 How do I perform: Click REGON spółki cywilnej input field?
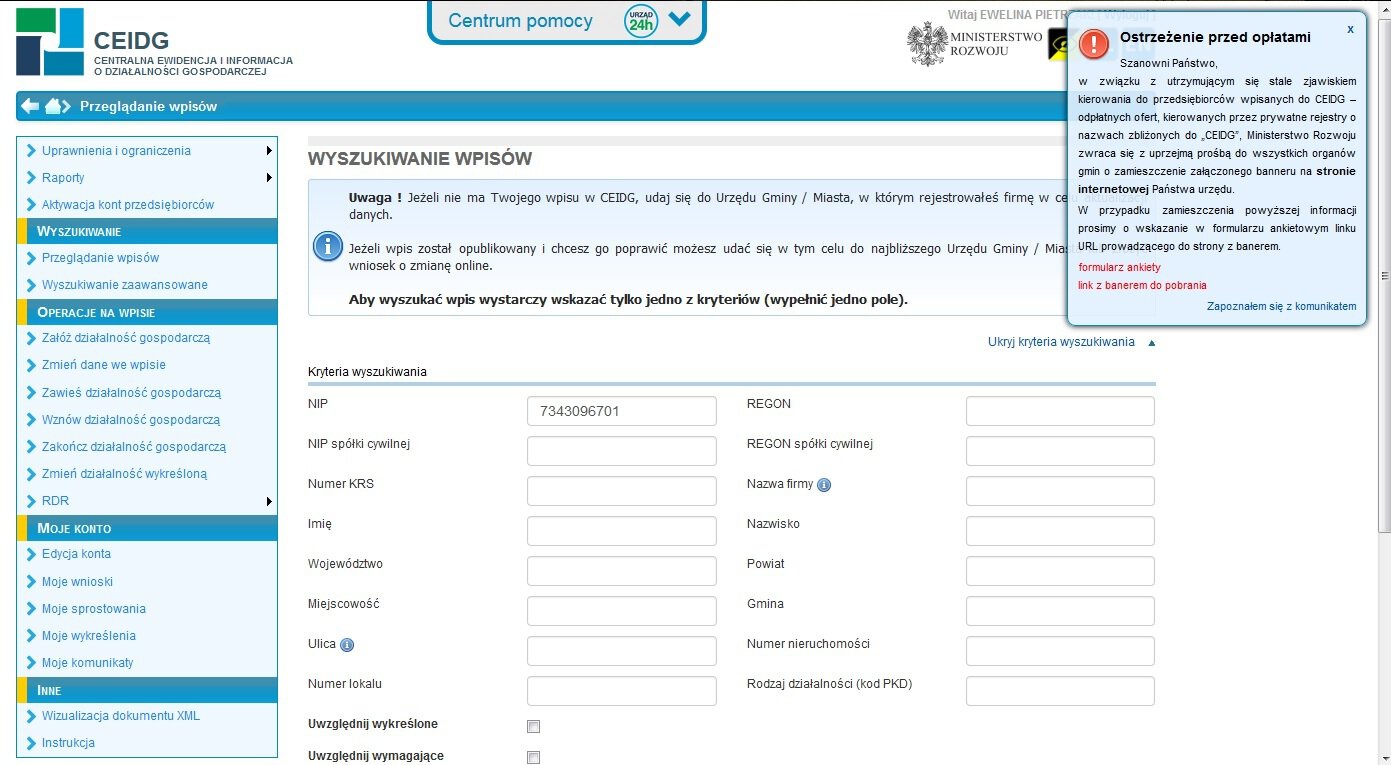(1060, 451)
